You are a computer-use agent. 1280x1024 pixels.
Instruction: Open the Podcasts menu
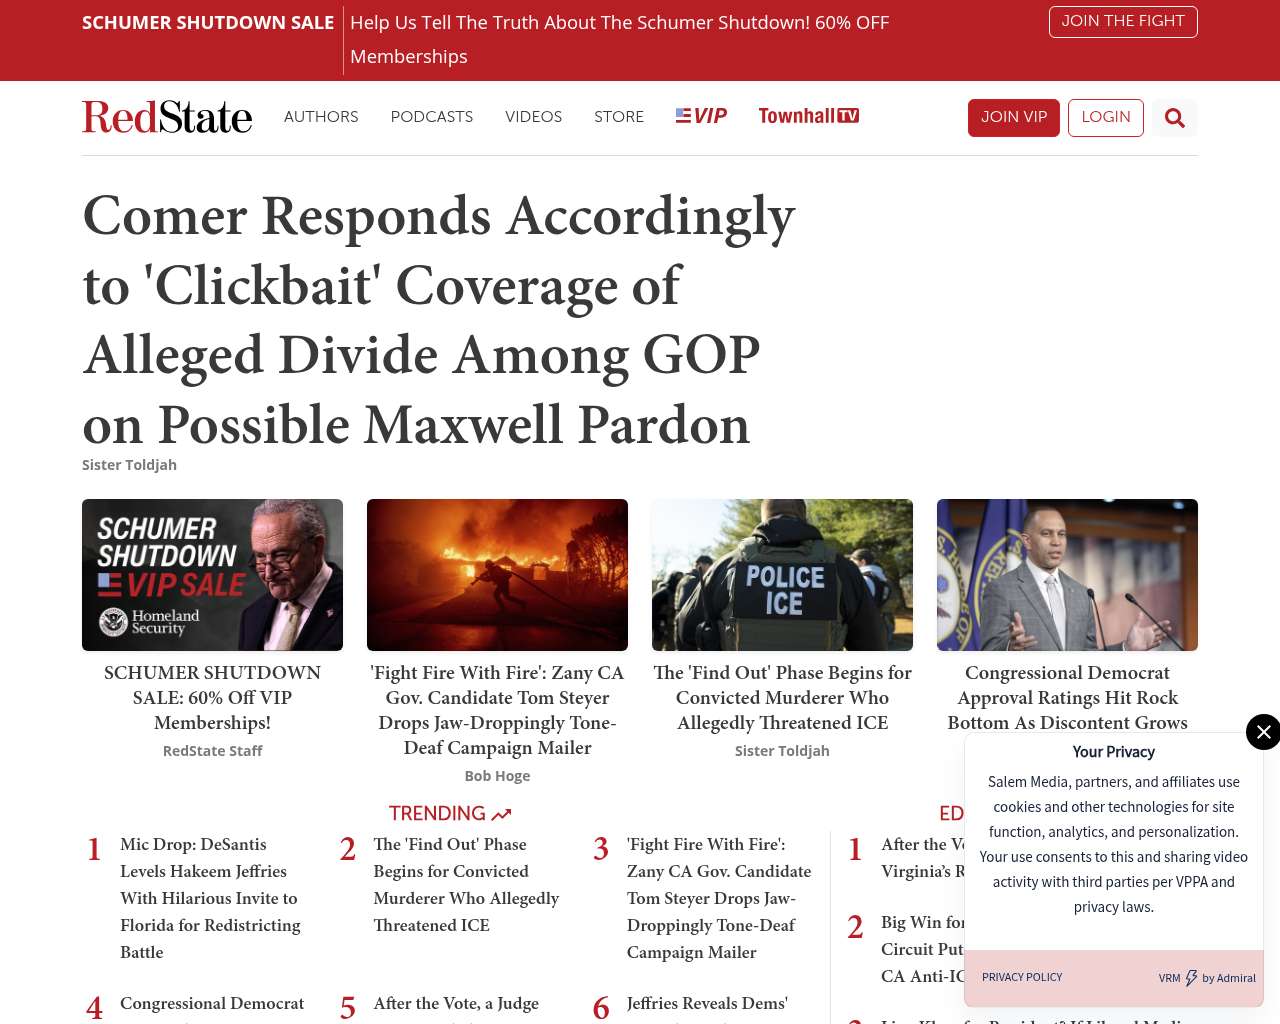click(x=432, y=117)
